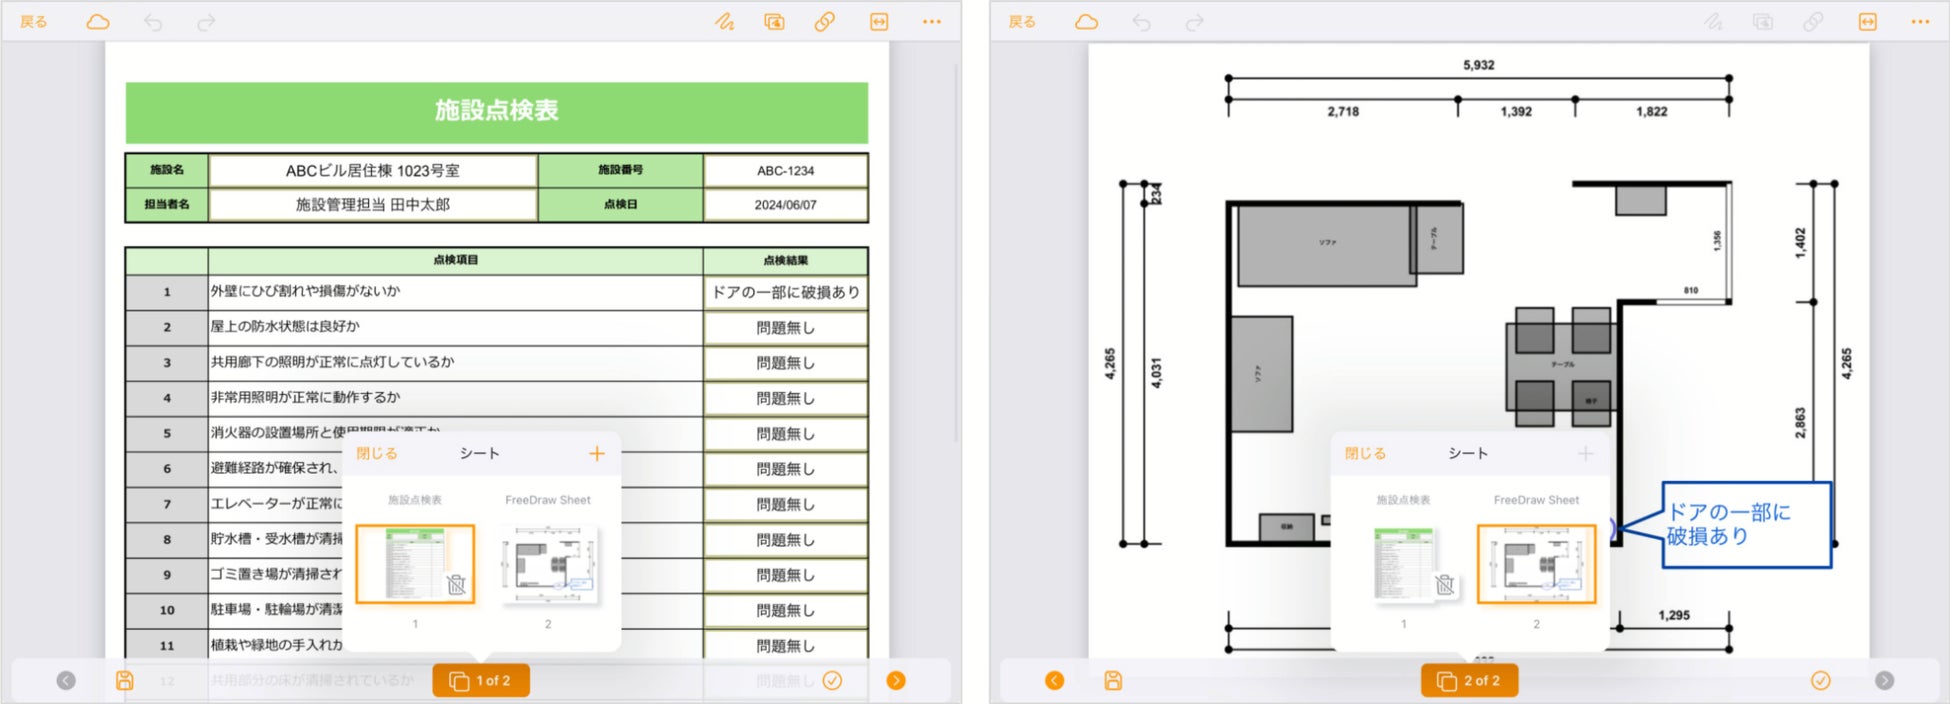Screen dimensions: 1950x704
Task: Select 問題無し result for row 2
Action: (x=785, y=328)
